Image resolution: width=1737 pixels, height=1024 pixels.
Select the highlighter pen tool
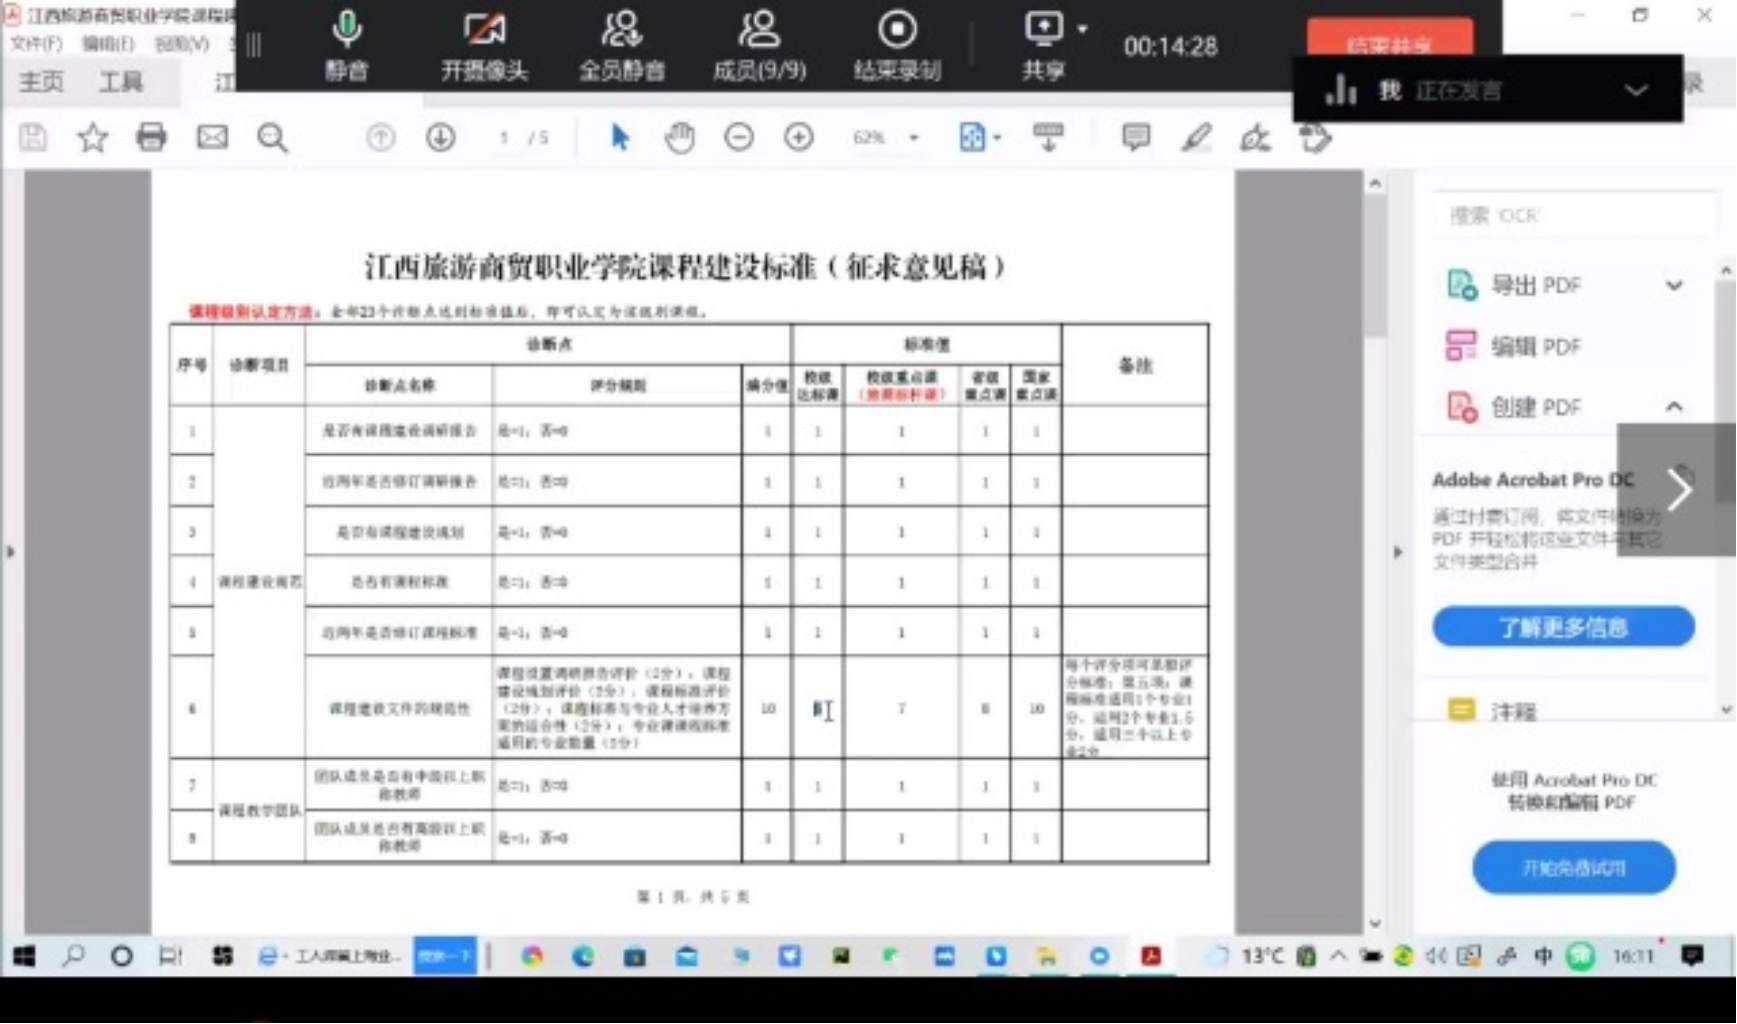[1196, 137]
